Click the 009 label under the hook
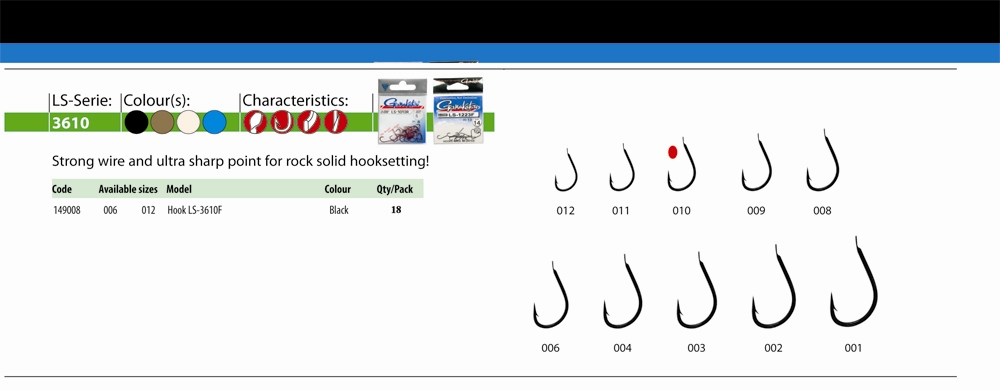This screenshot has width=1000, height=390. [756, 211]
